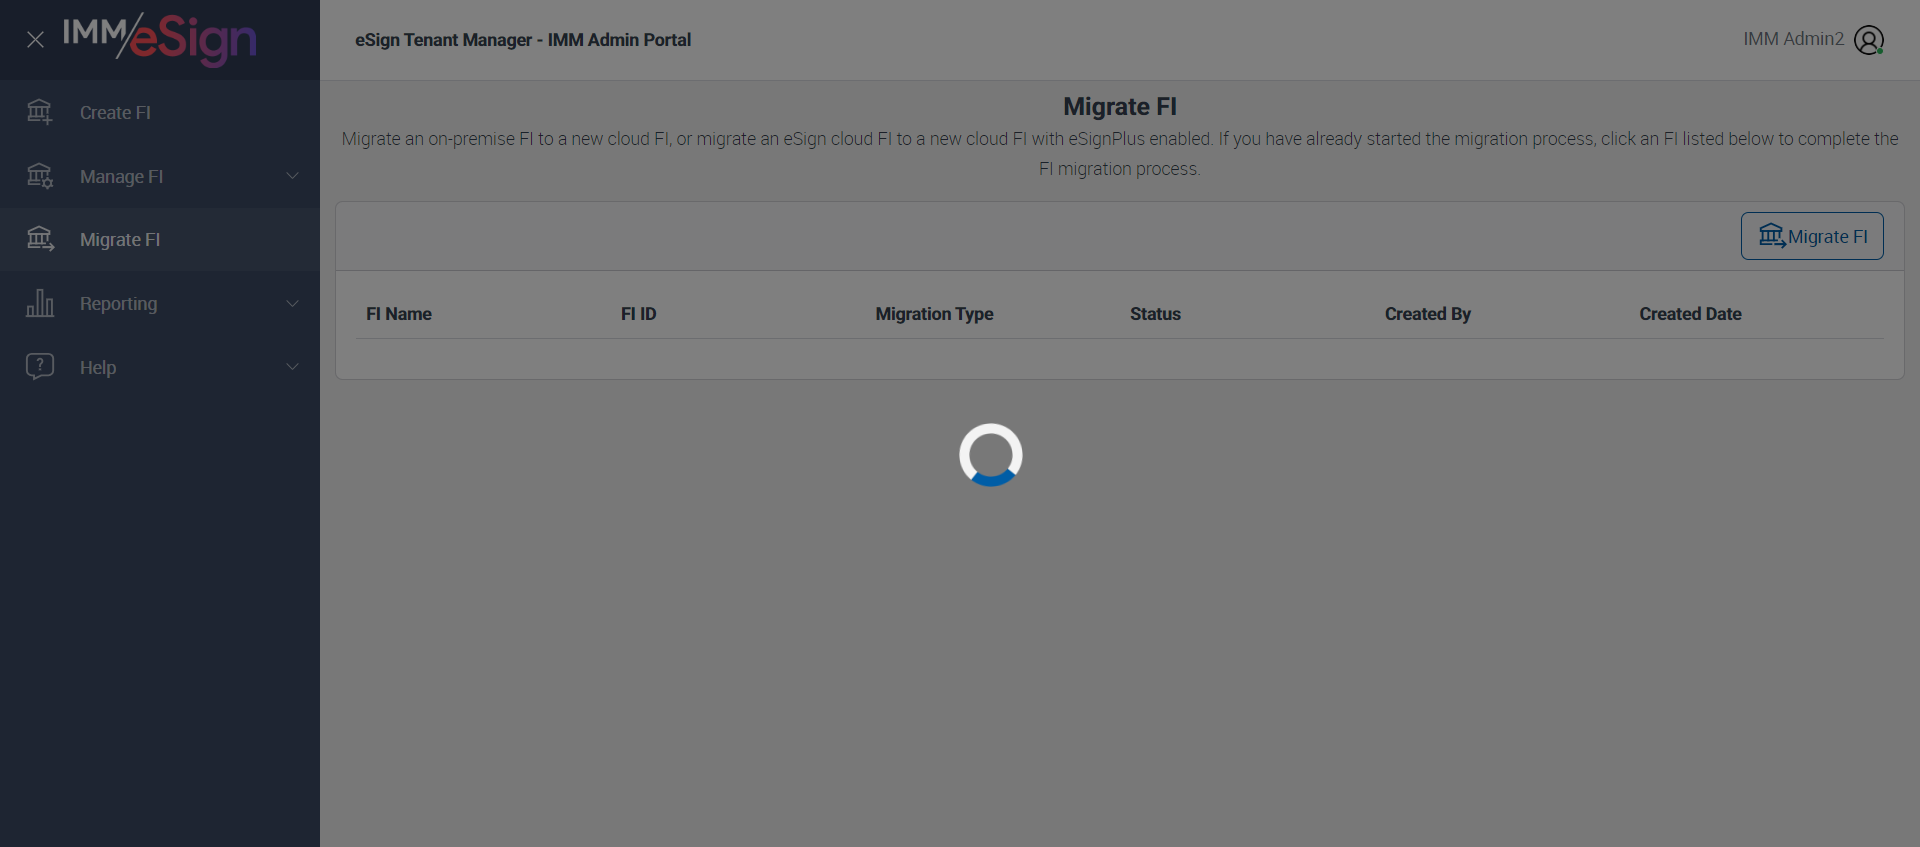
Task: Click the Migrate FI button above the table
Action: pos(1812,236)
